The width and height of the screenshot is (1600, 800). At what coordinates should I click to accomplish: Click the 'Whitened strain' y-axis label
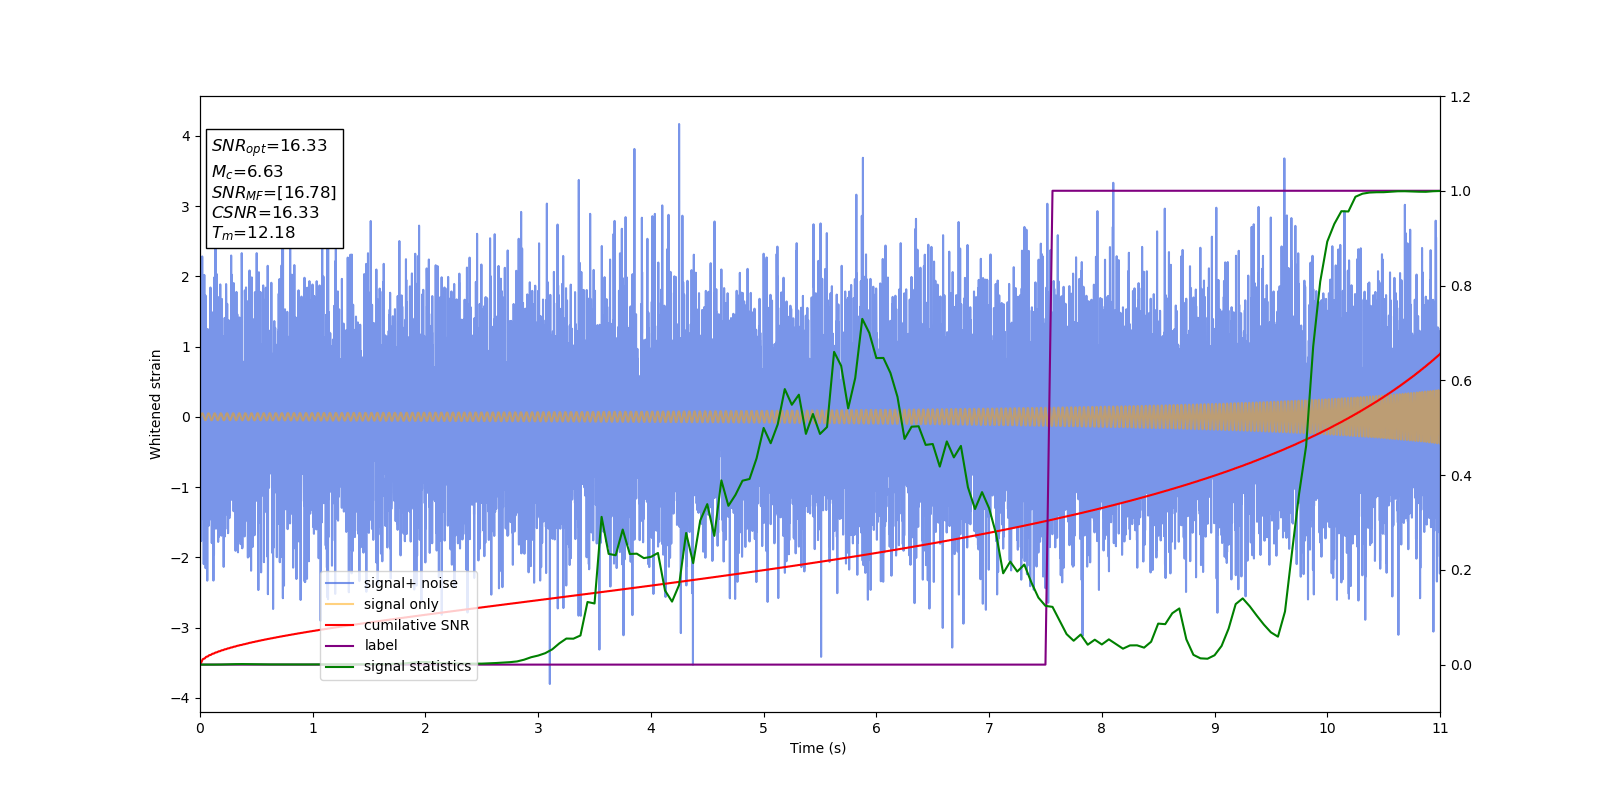(x=156, y=404)
